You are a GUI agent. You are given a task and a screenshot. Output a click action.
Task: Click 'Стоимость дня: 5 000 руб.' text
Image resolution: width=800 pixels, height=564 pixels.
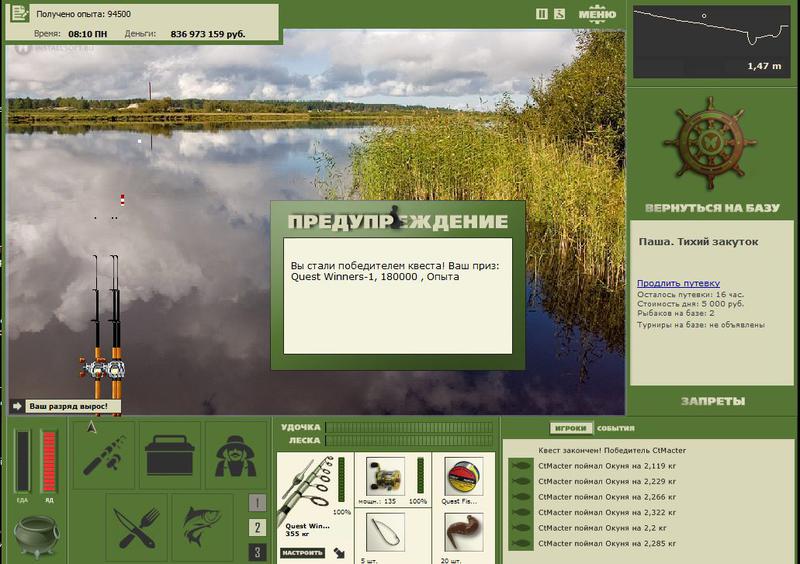coord(690,304)
